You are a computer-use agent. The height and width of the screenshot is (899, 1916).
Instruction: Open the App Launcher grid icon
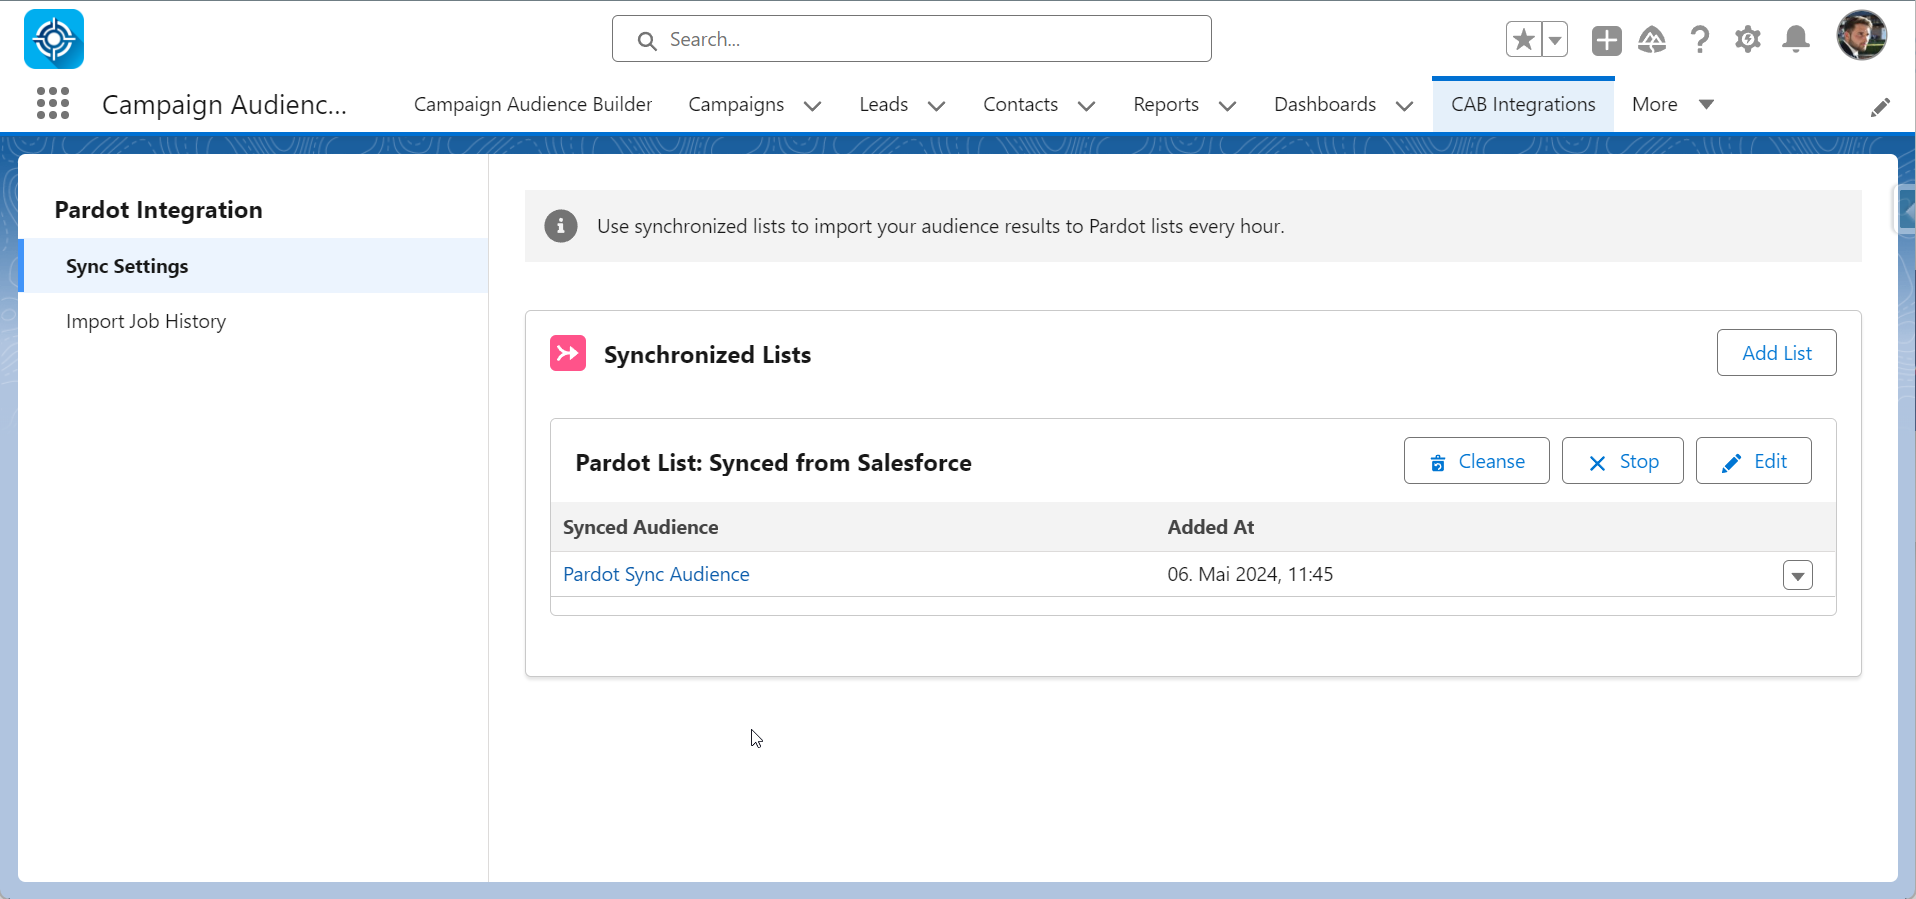(53, 103)
